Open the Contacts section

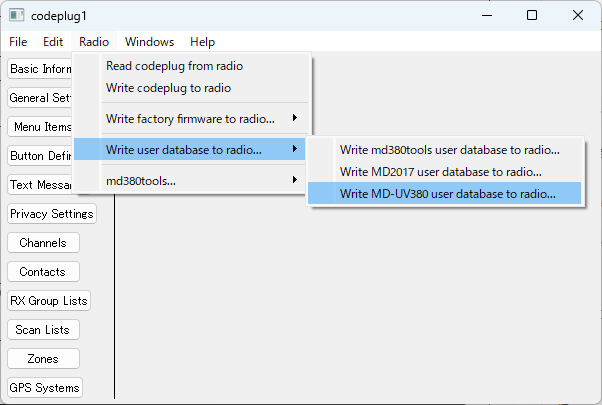point(42,272)
